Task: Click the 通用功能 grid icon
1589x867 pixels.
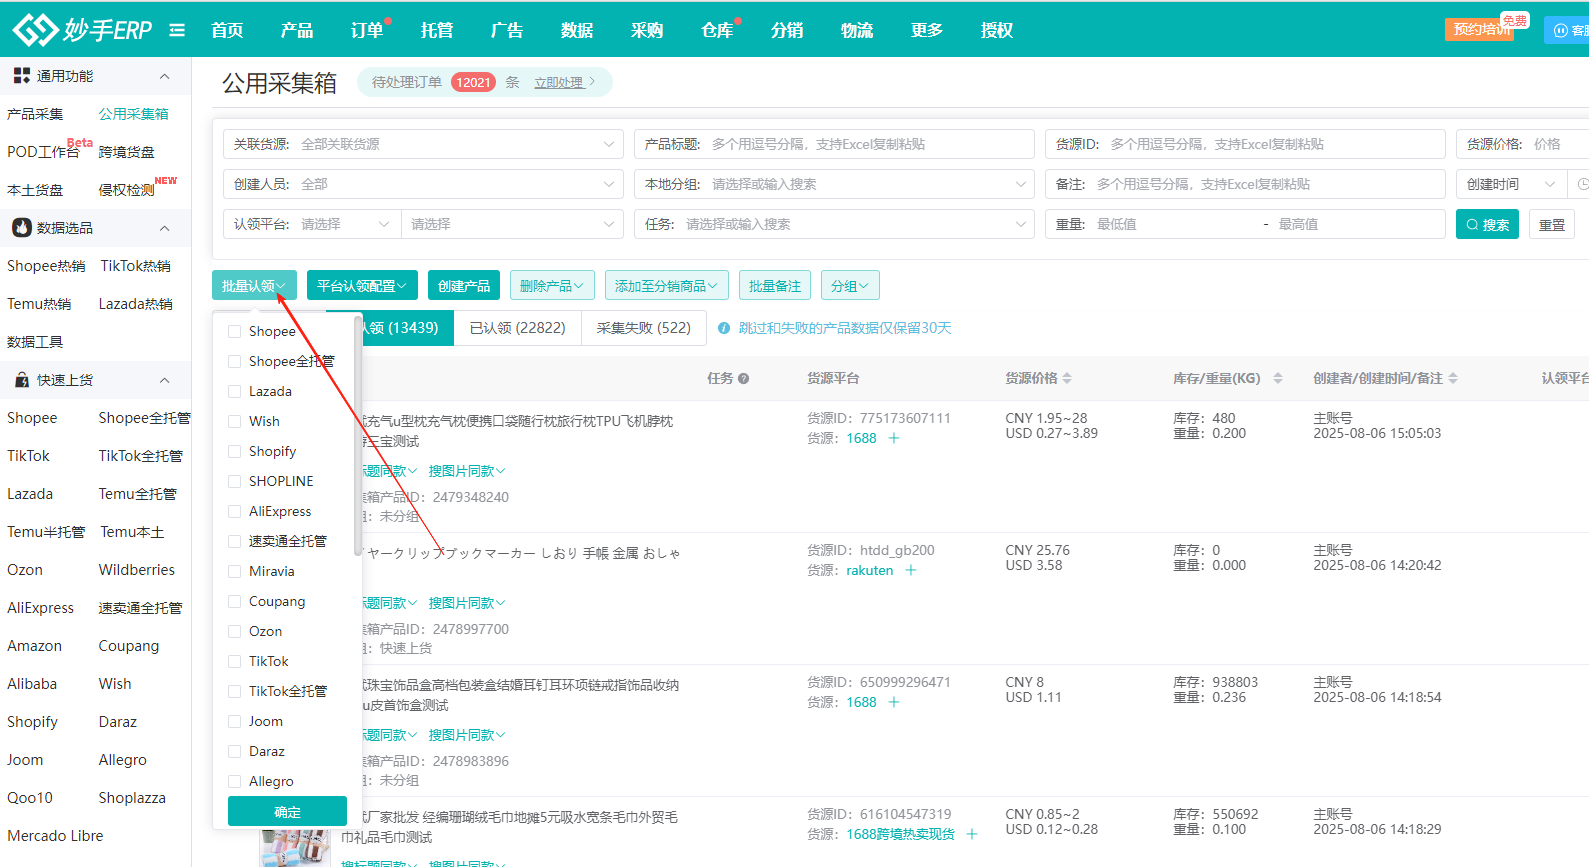Action: (21, 76)
